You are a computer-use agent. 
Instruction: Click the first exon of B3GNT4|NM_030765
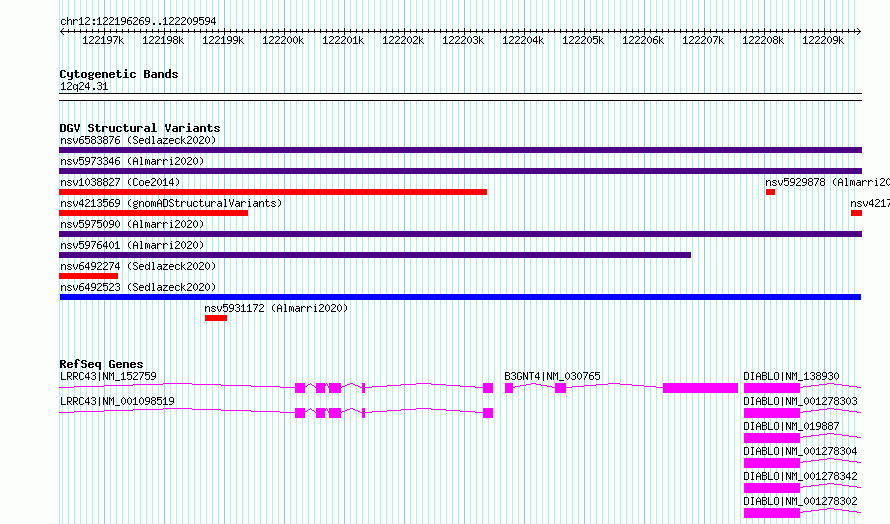(x=509, y=388)
